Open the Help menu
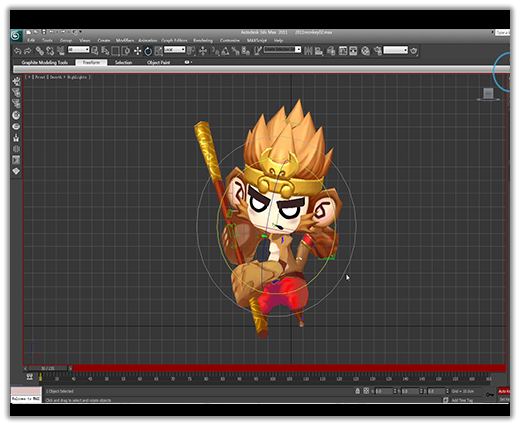Viewport: 520px width, 426px height. [278, 40]
